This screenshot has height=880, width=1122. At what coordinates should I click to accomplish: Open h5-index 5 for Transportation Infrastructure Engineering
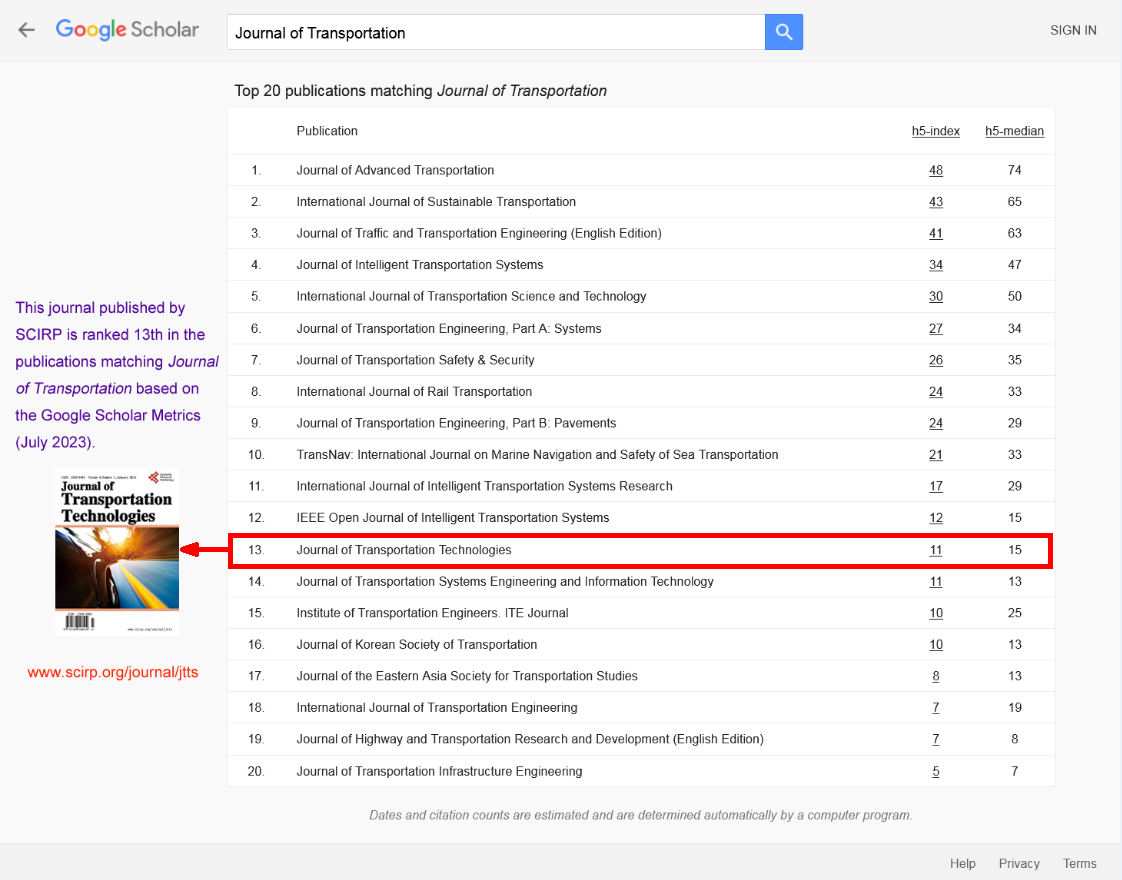935,772
